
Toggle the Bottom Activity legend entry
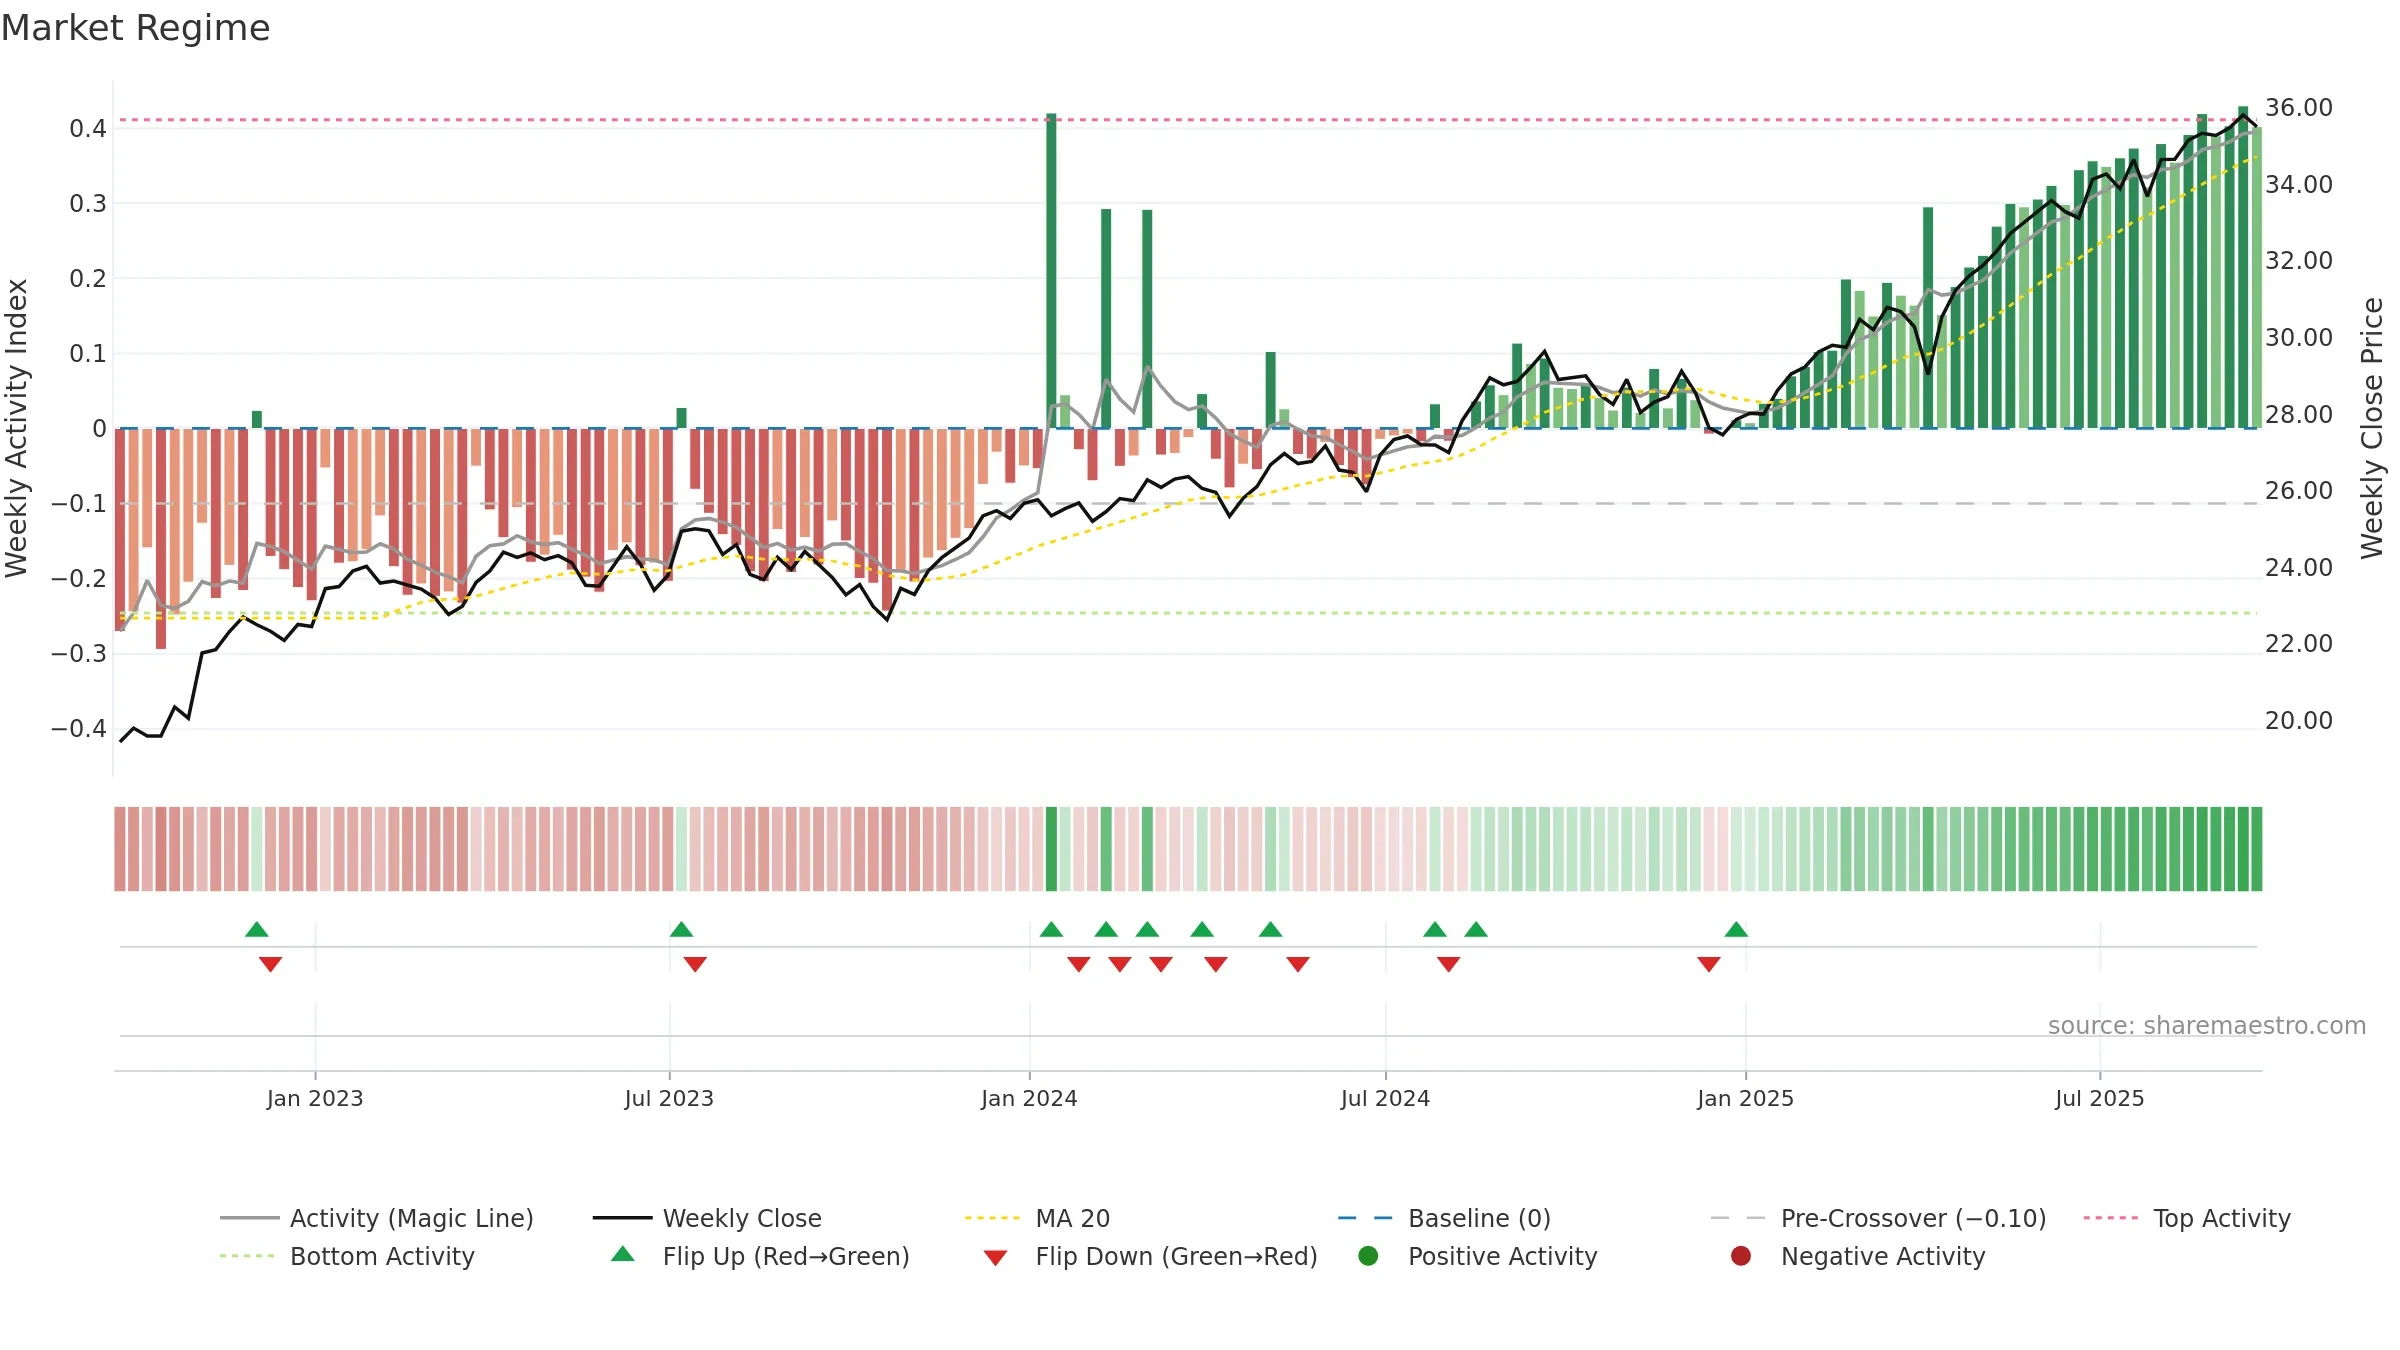(x=347, y=1256)
